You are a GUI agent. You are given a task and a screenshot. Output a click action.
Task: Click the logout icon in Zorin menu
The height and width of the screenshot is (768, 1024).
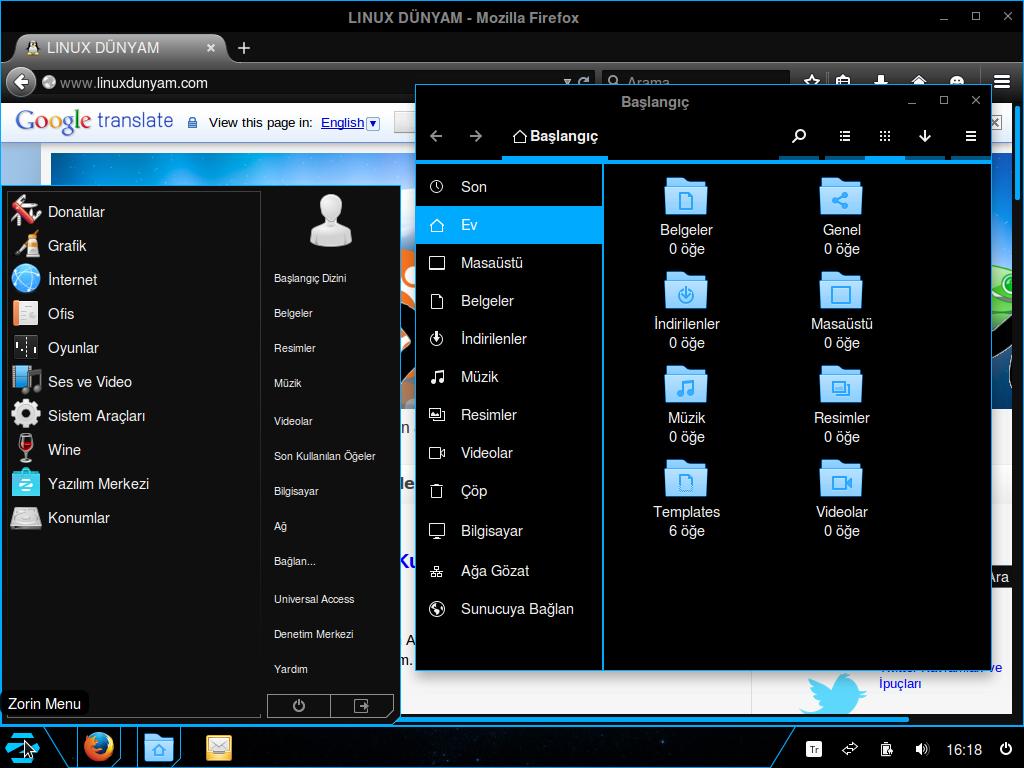[362, 705]
